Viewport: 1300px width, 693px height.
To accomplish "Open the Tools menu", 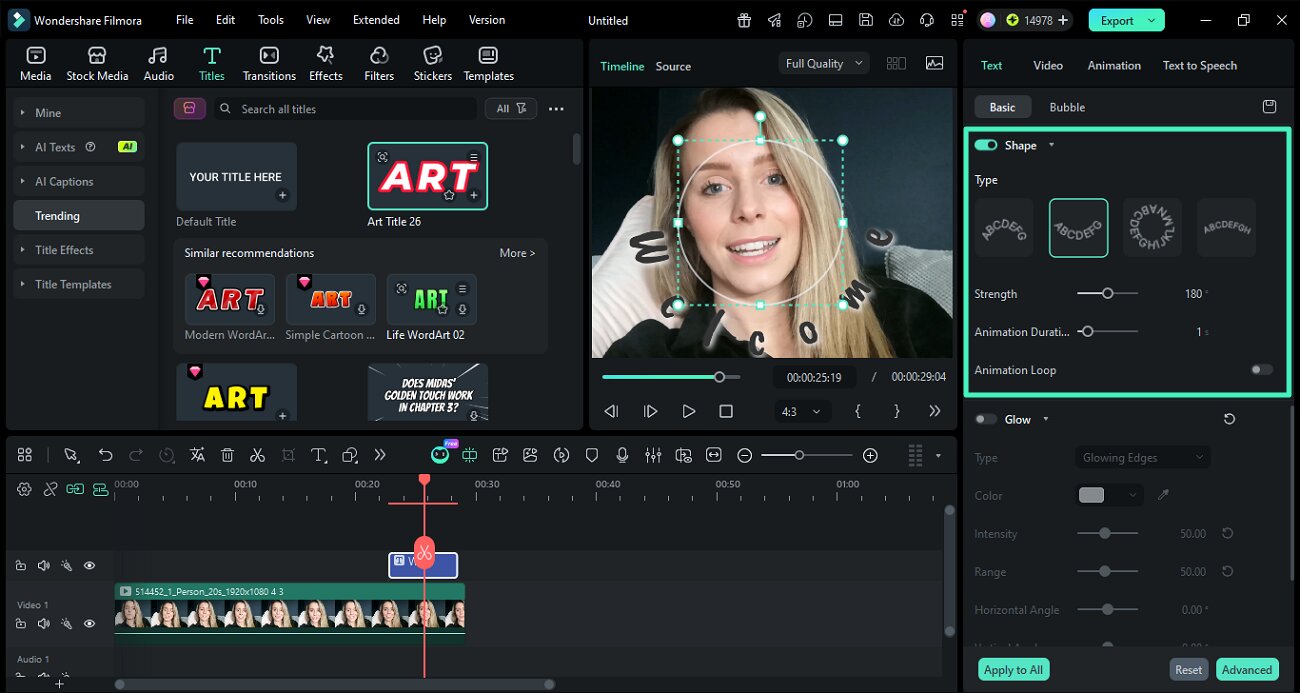I will coord(271,20).
